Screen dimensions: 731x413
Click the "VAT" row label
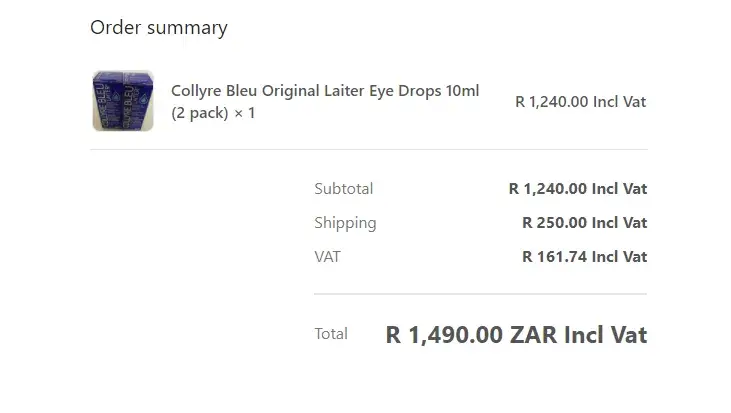[327, 256]
